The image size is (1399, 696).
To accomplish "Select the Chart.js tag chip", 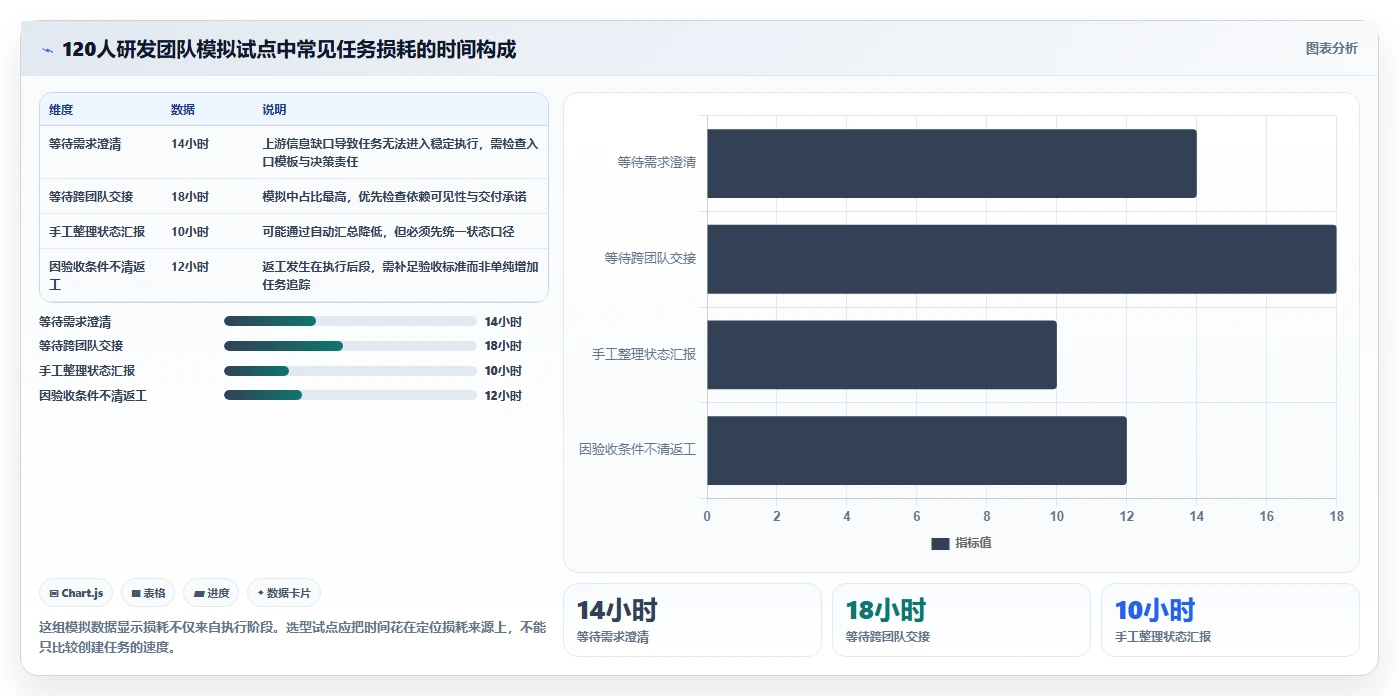I will point(77,593).
